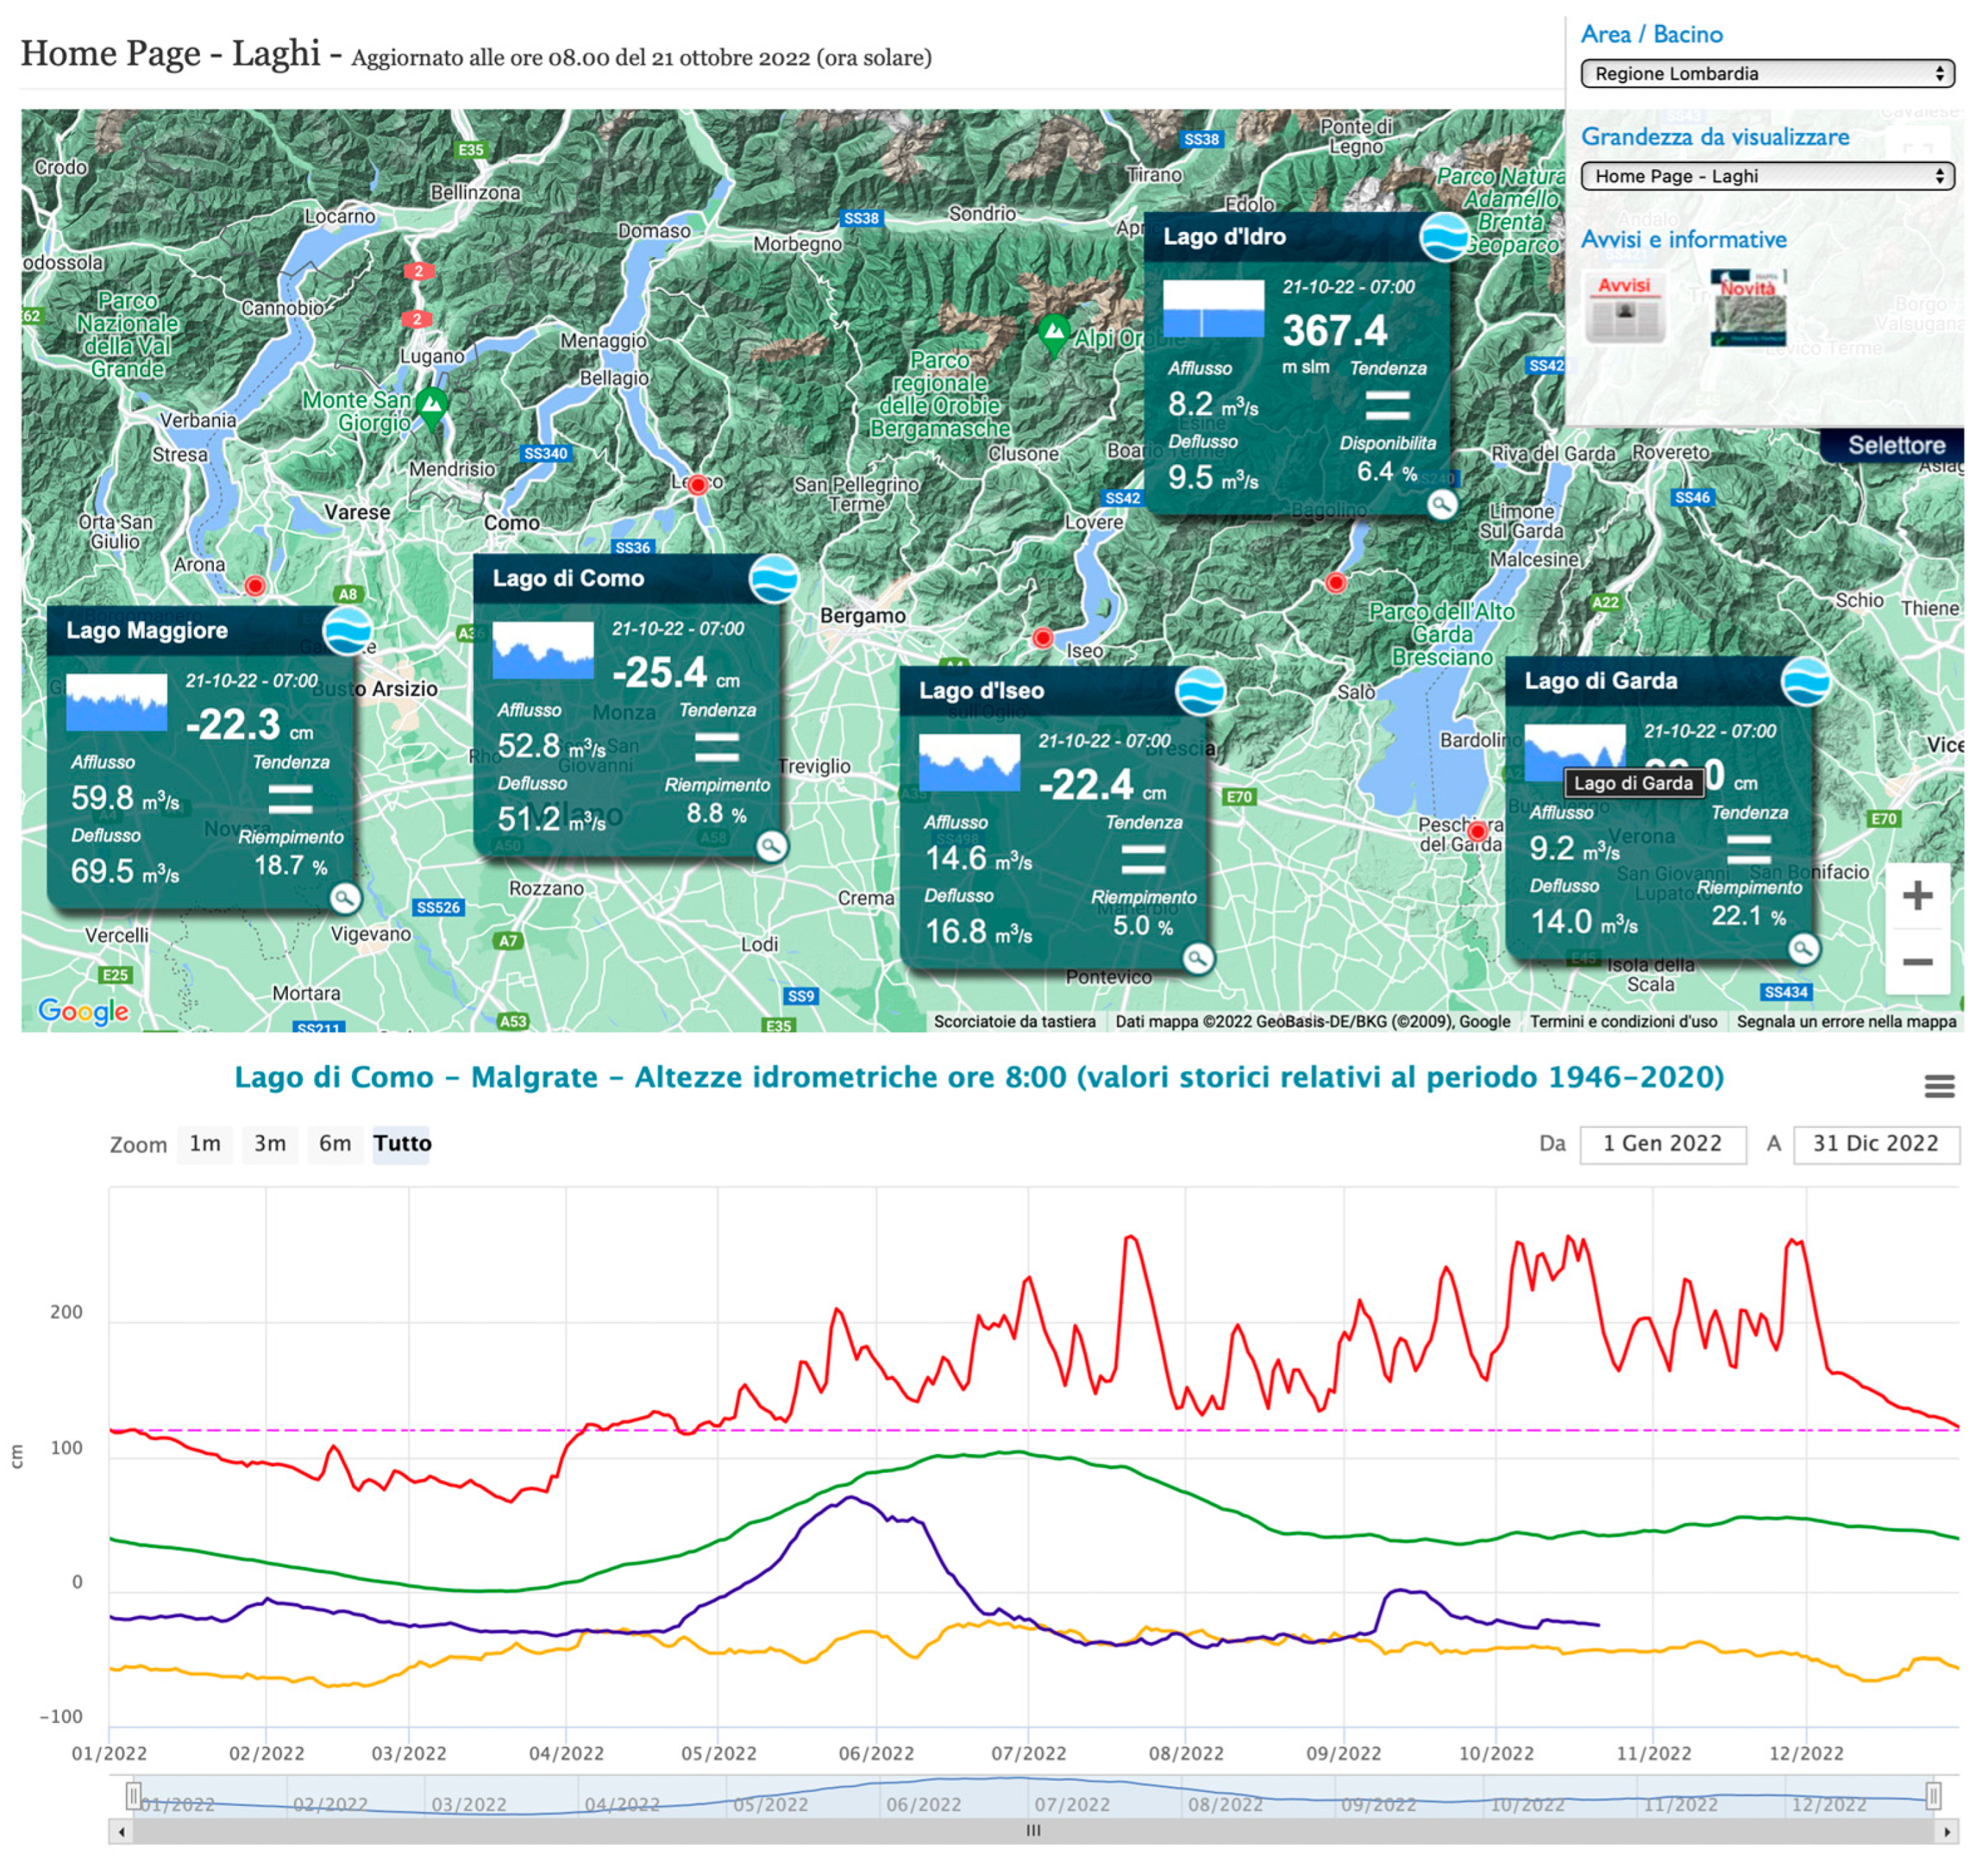
Task: Click the wave icon on Lago d'Idro card
Action: tap(1444, 236)
